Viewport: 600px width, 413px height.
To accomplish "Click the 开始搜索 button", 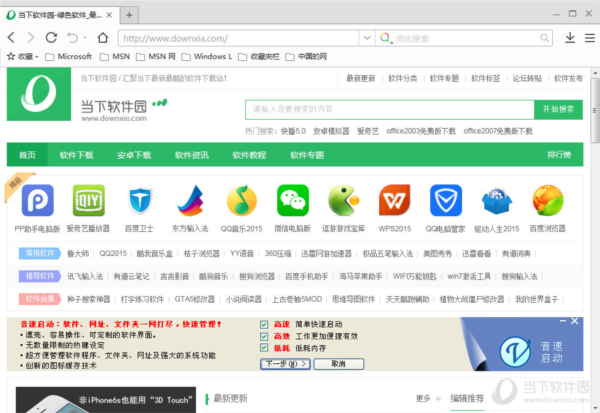I will 558,109.
